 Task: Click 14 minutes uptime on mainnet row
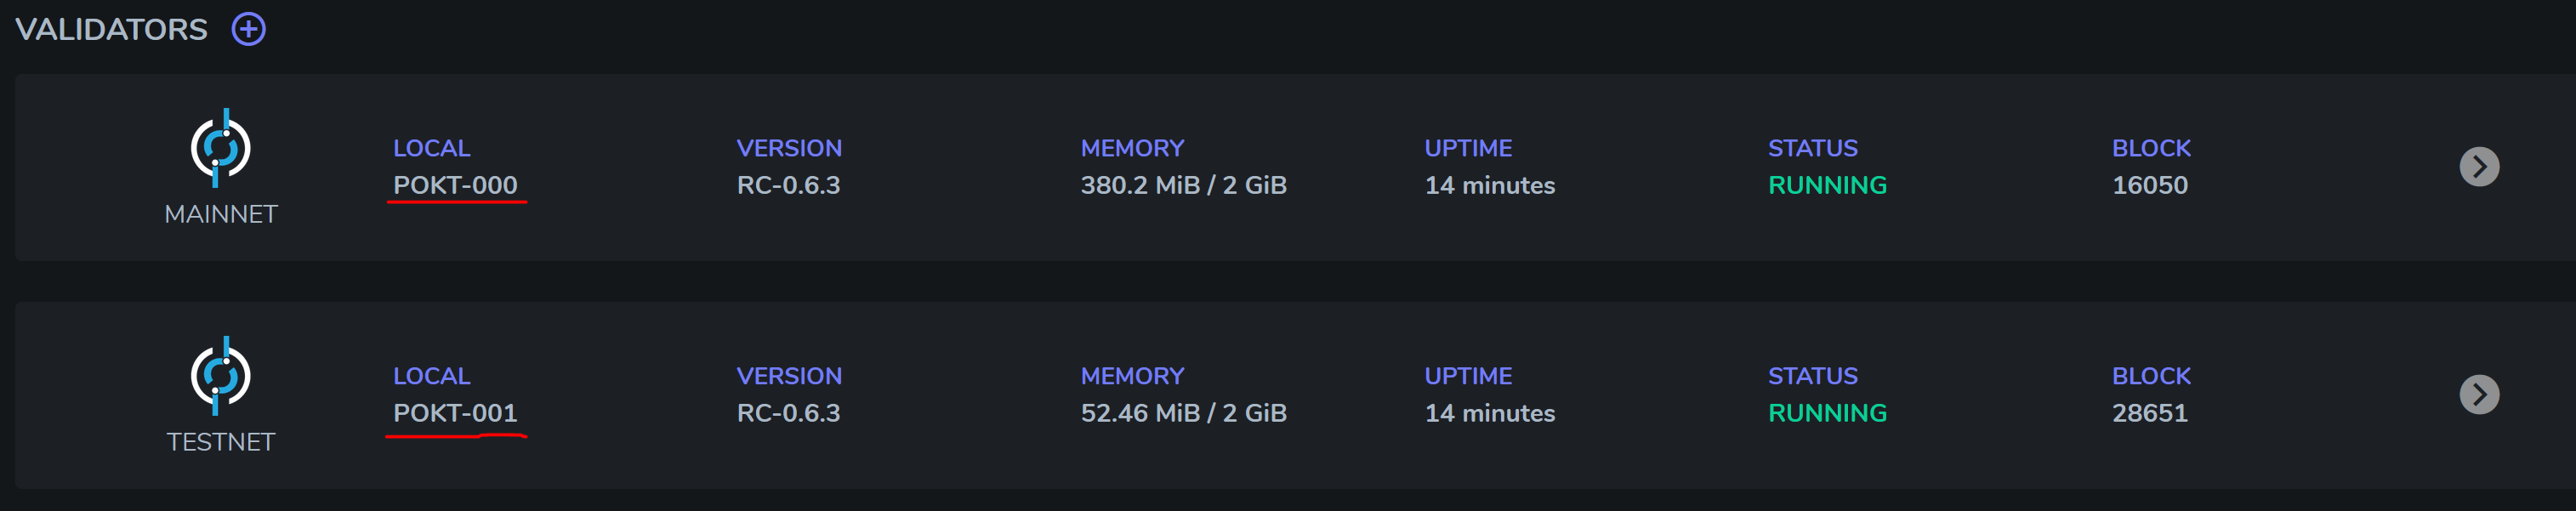point(1489,185)
